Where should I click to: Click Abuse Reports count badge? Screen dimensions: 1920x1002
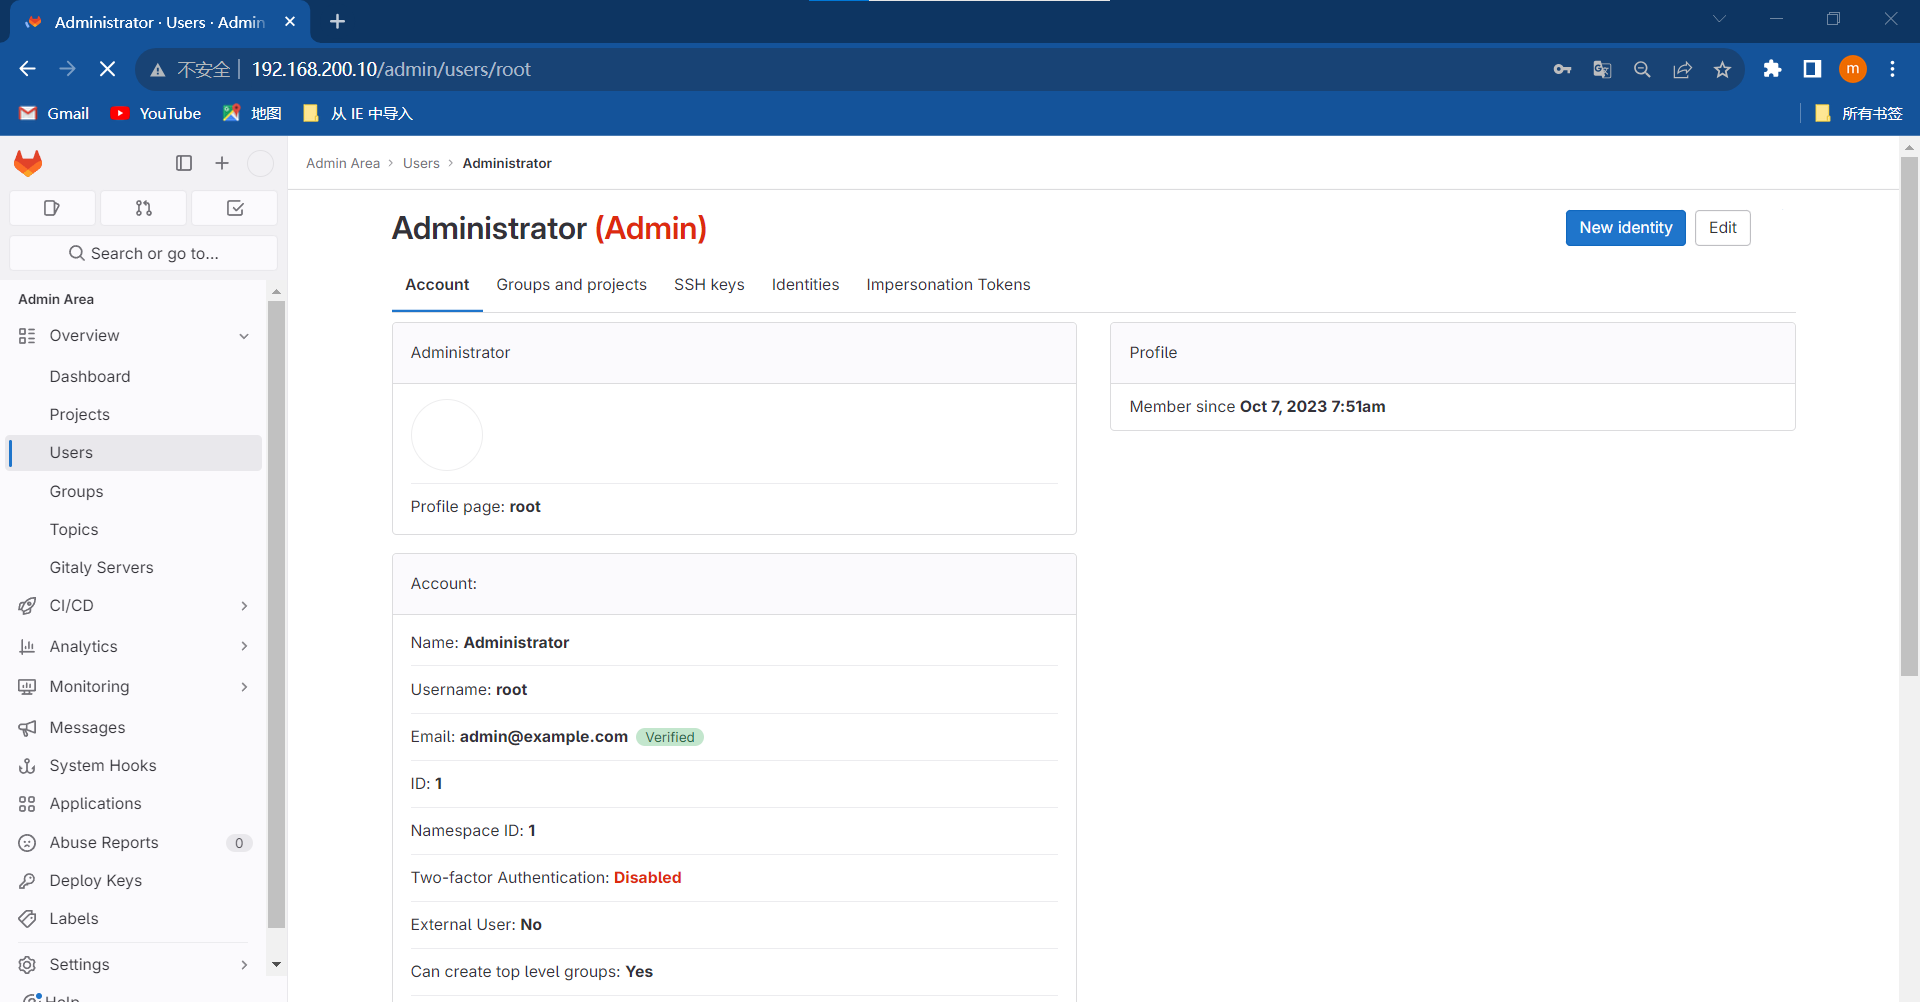[x=238, y=843]
